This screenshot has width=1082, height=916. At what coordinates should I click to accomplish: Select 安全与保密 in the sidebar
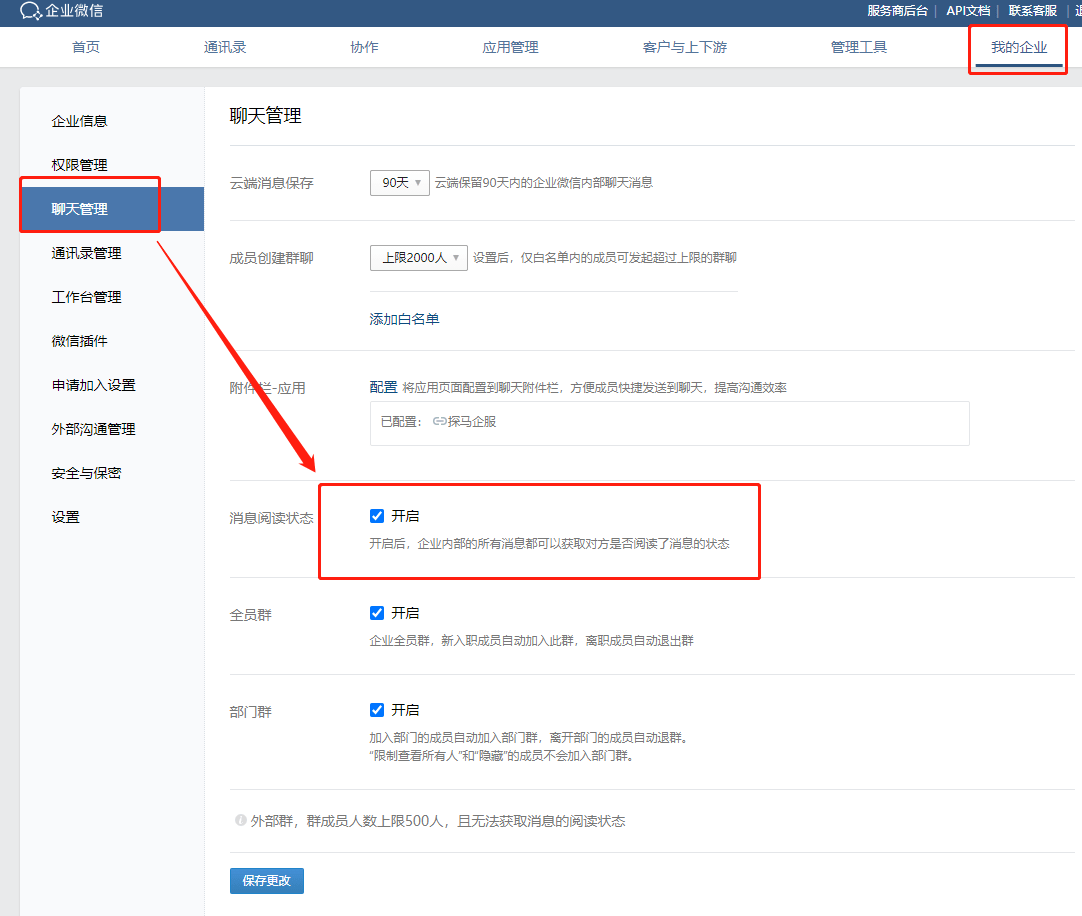[x=86, y=473]
